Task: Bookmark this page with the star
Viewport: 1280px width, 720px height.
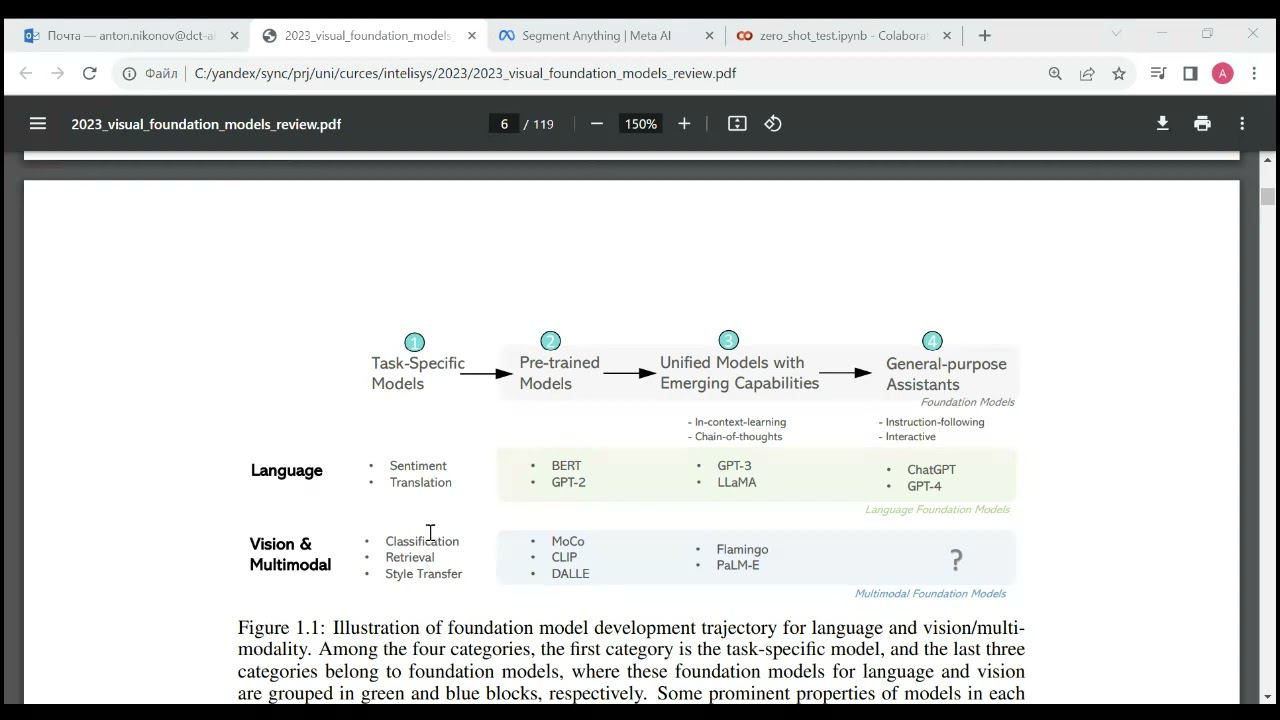Action: point(1119,73)
